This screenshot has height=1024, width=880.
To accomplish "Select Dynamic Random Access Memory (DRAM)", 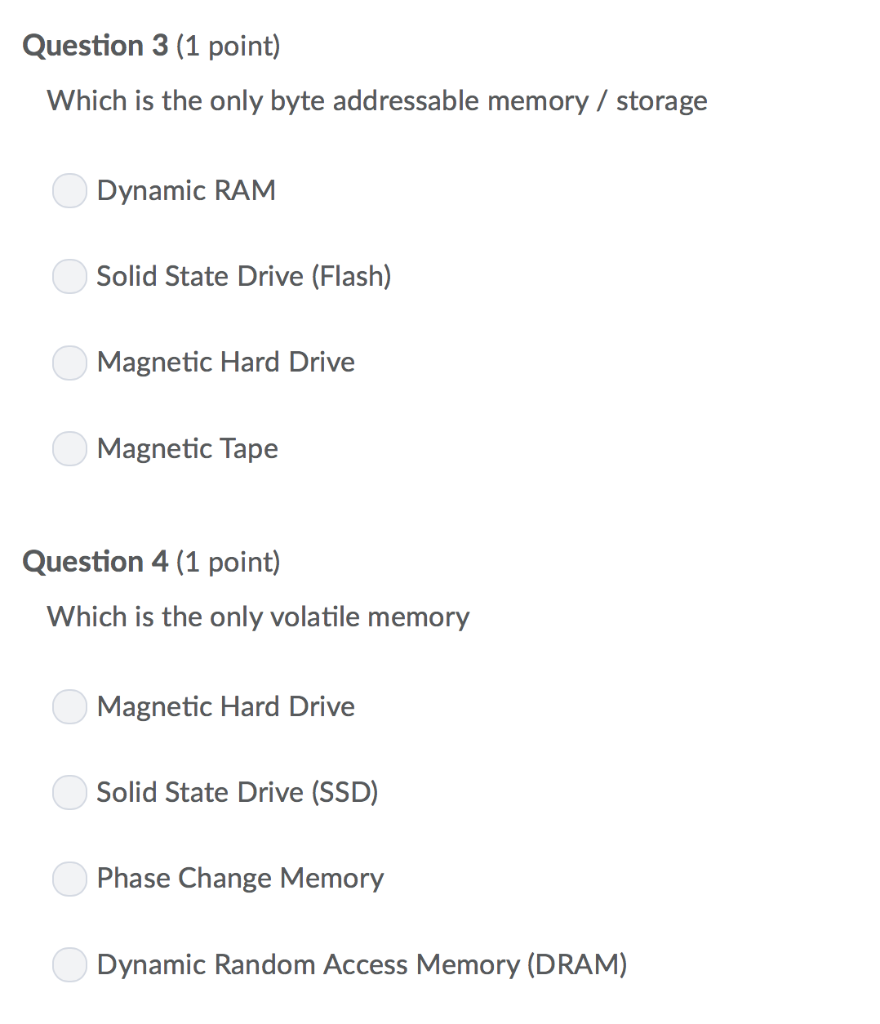I will pos(69,964).
